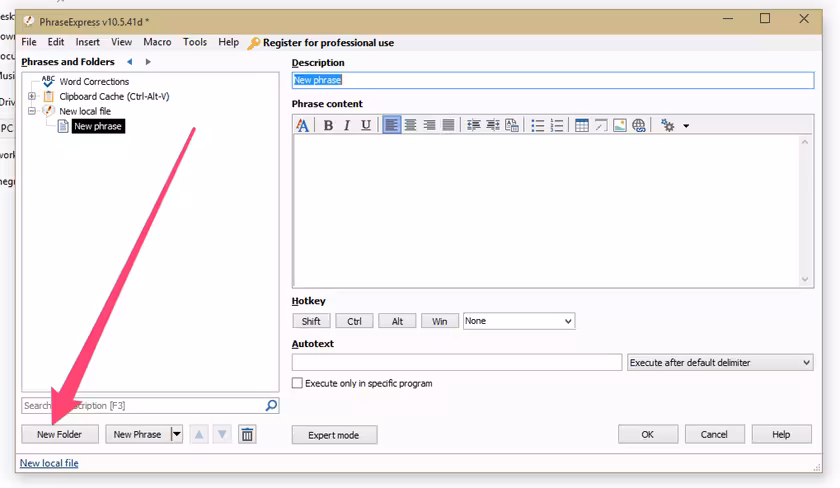Expand the Clipboard Cache node

pyautogui.click(x=32, y=96)
